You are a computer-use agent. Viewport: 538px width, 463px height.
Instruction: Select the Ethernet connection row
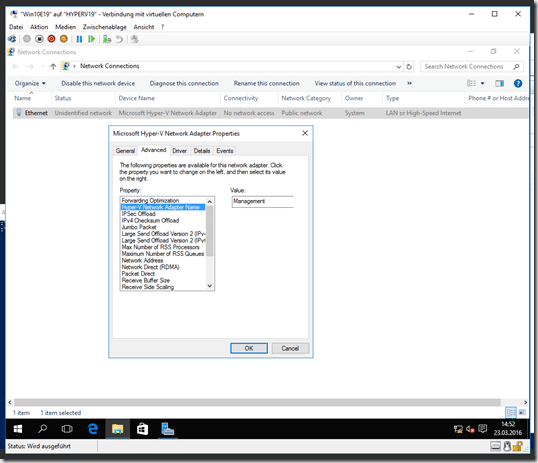pos(270,113)
